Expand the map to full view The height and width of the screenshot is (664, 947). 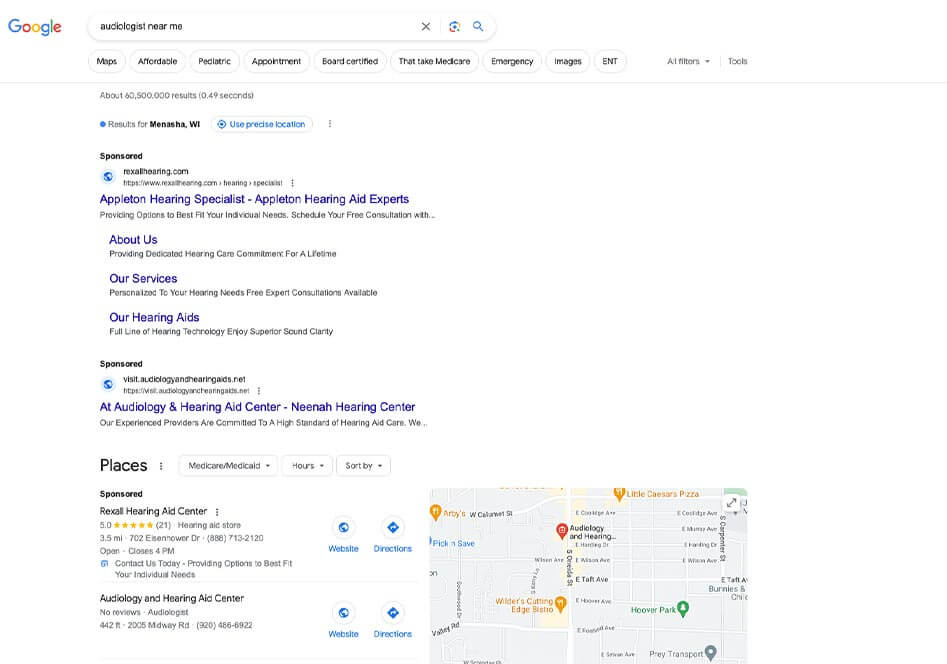[x=732, y=503]
